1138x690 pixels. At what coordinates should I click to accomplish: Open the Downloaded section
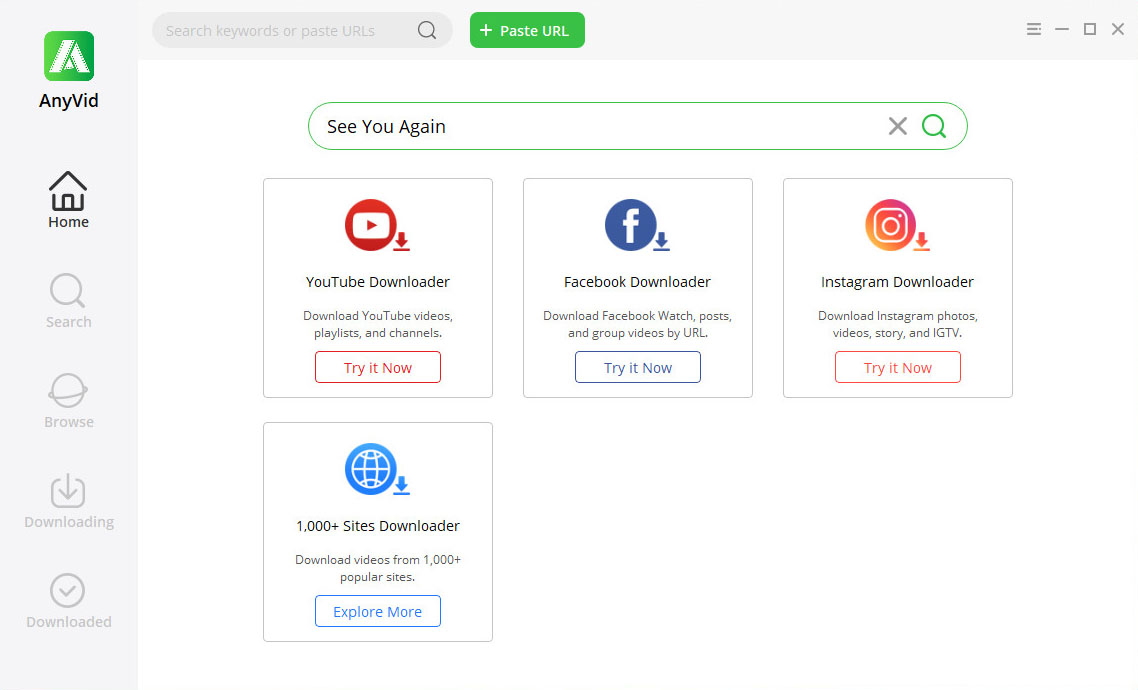pyautogui.click(x=69, y=601)
